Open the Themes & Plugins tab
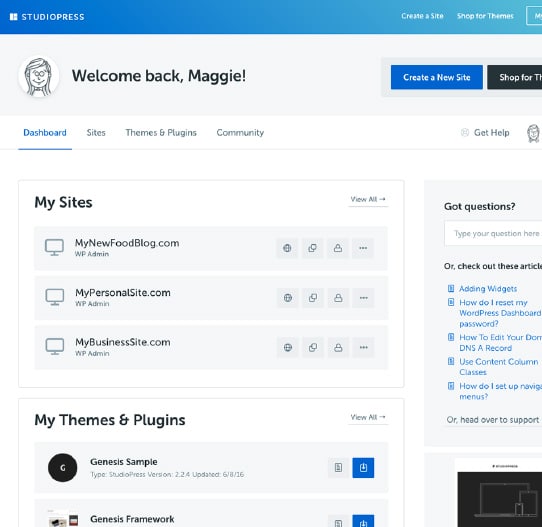The image size is (542, 527). coord(161,133)
